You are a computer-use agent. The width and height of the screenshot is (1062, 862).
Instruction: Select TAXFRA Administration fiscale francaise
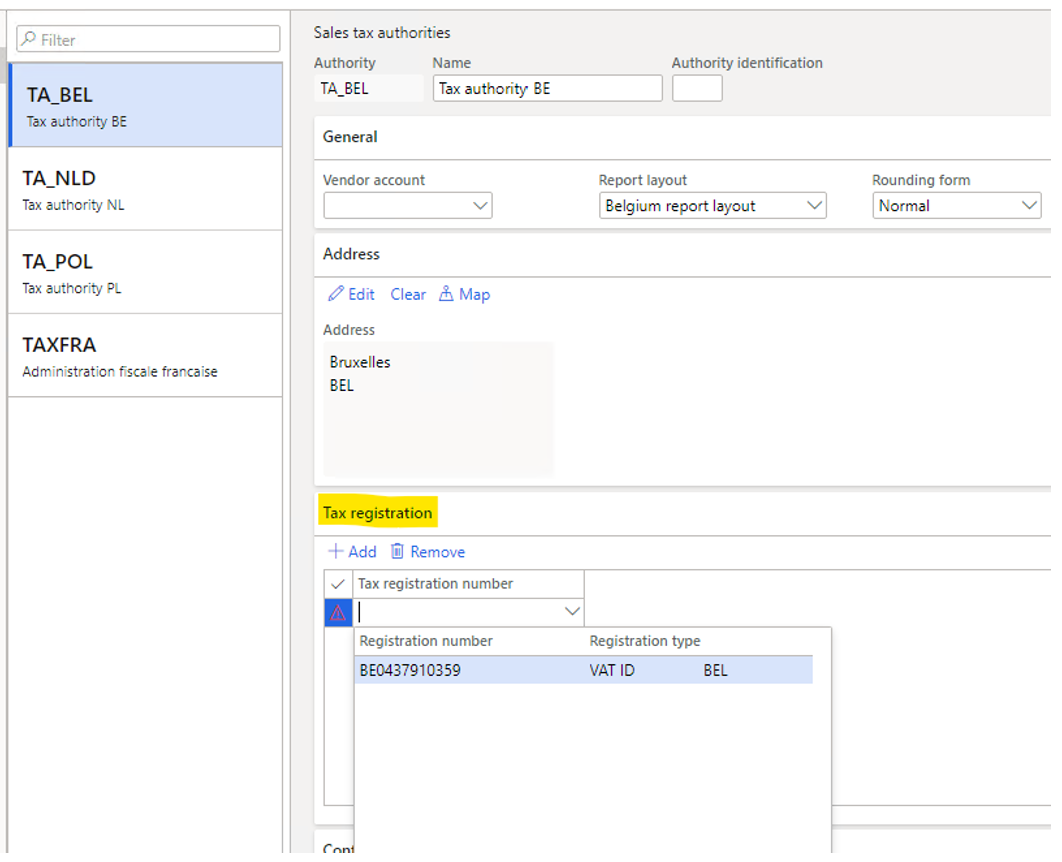[145, 355]
